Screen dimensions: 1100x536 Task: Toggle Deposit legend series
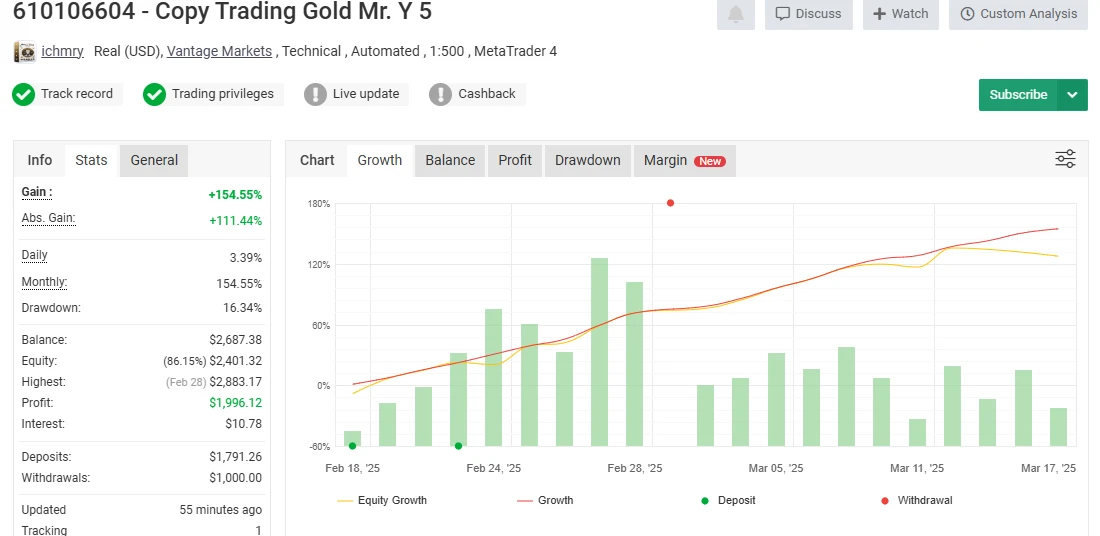click(729, 500)
